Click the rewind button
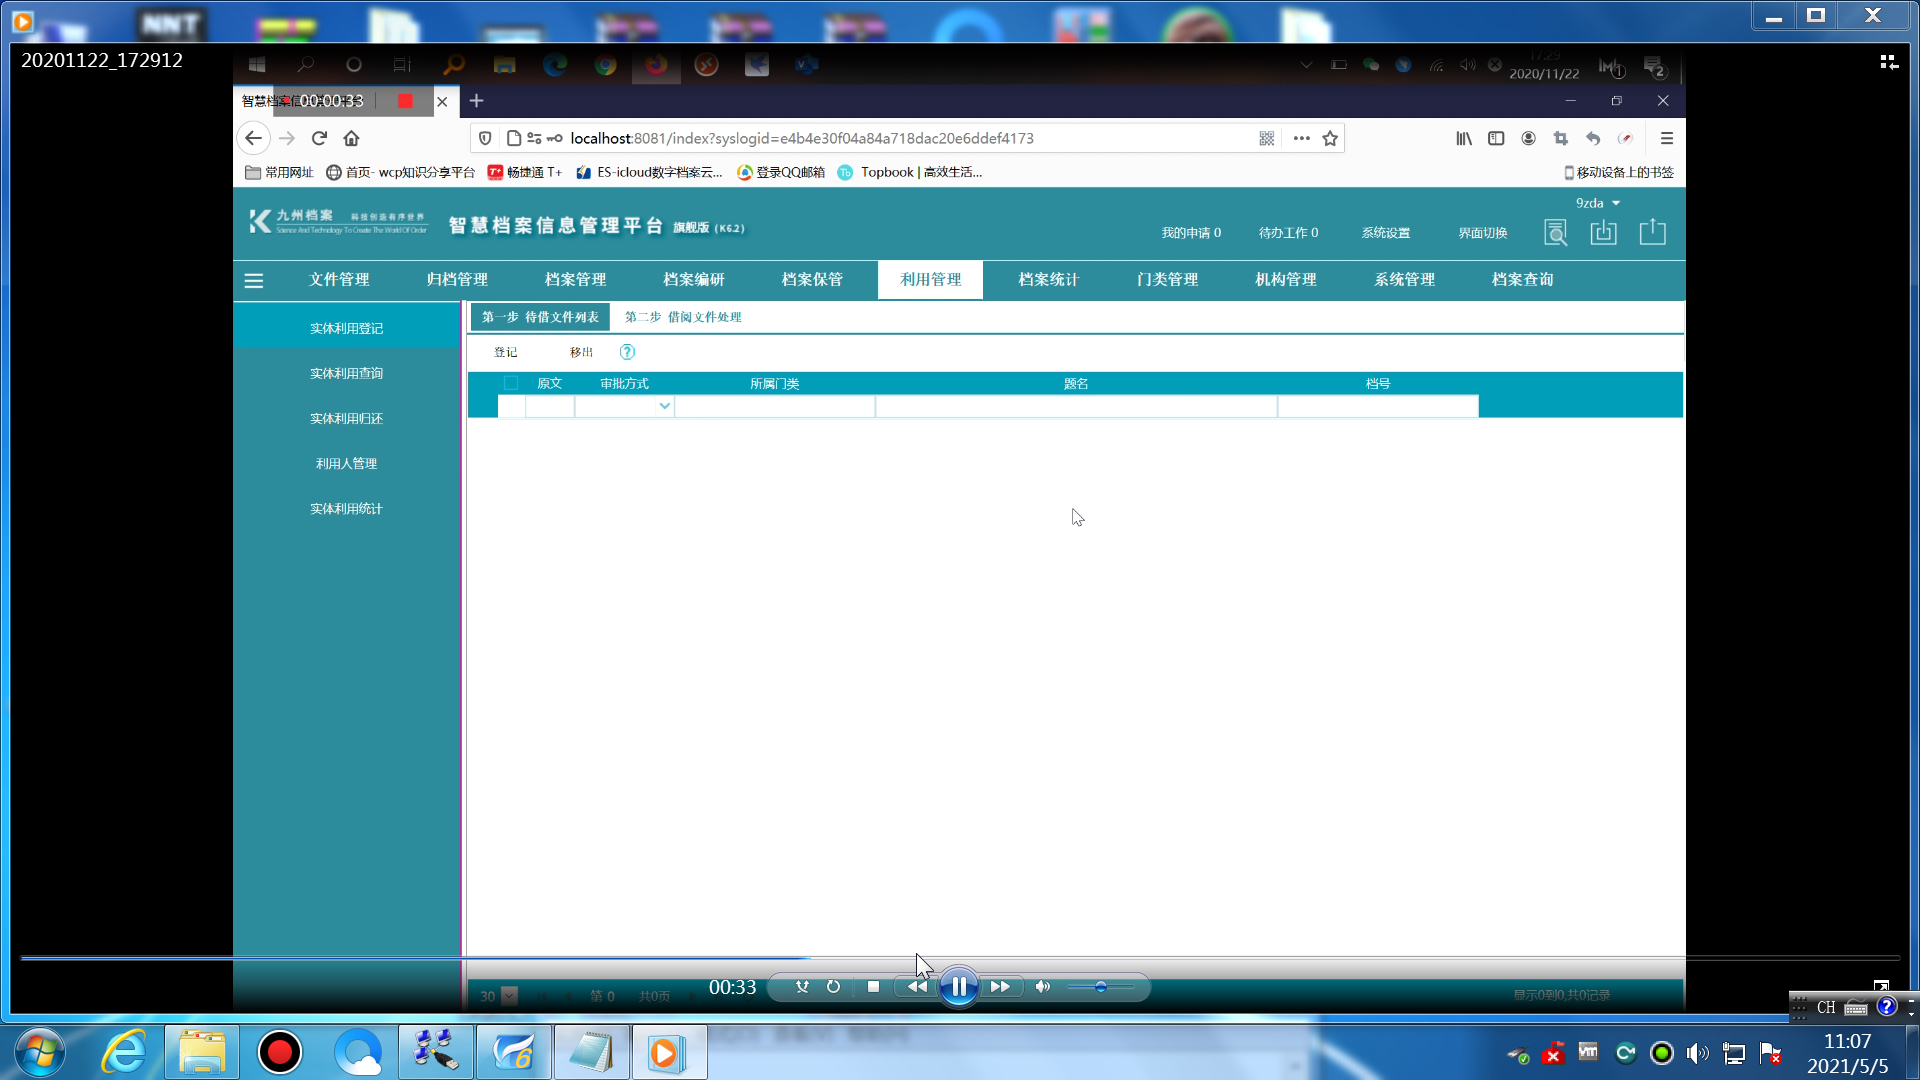Screen dimensions: 1920x1080 click(916, 987)
